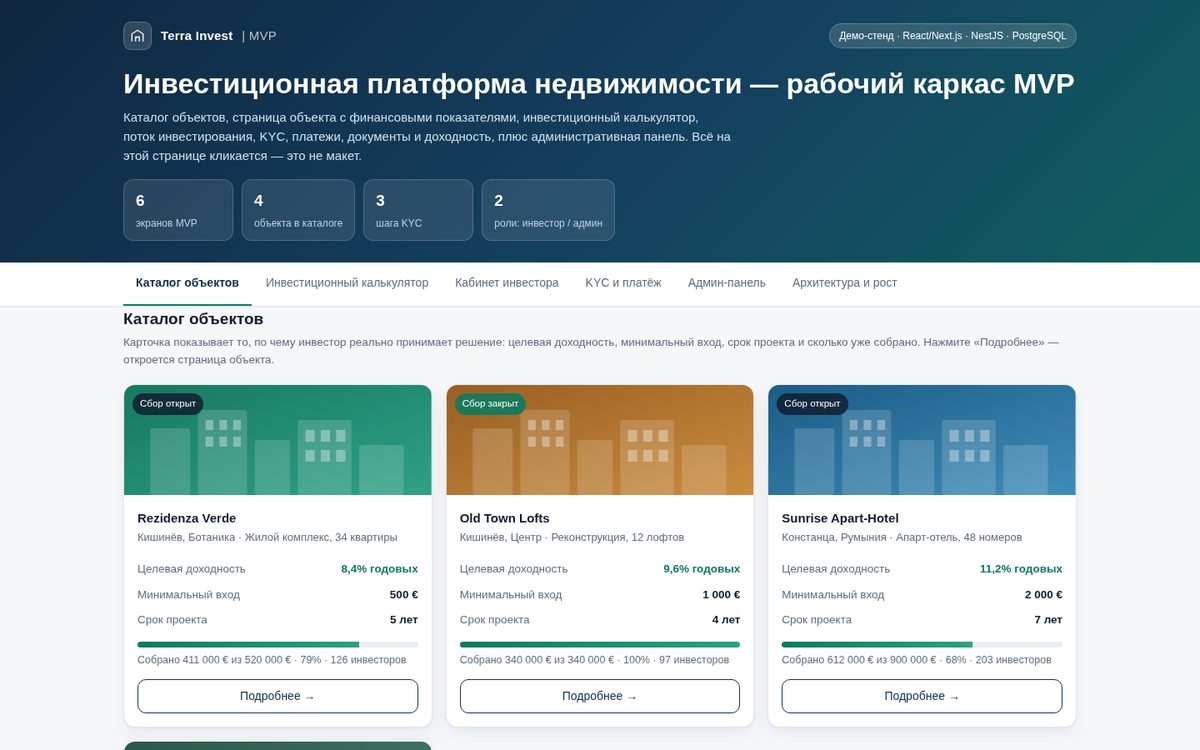Click the Кишинёв, Ботаника location line
The width and height of the screenshot is (1200, 750).
[267, 537]
